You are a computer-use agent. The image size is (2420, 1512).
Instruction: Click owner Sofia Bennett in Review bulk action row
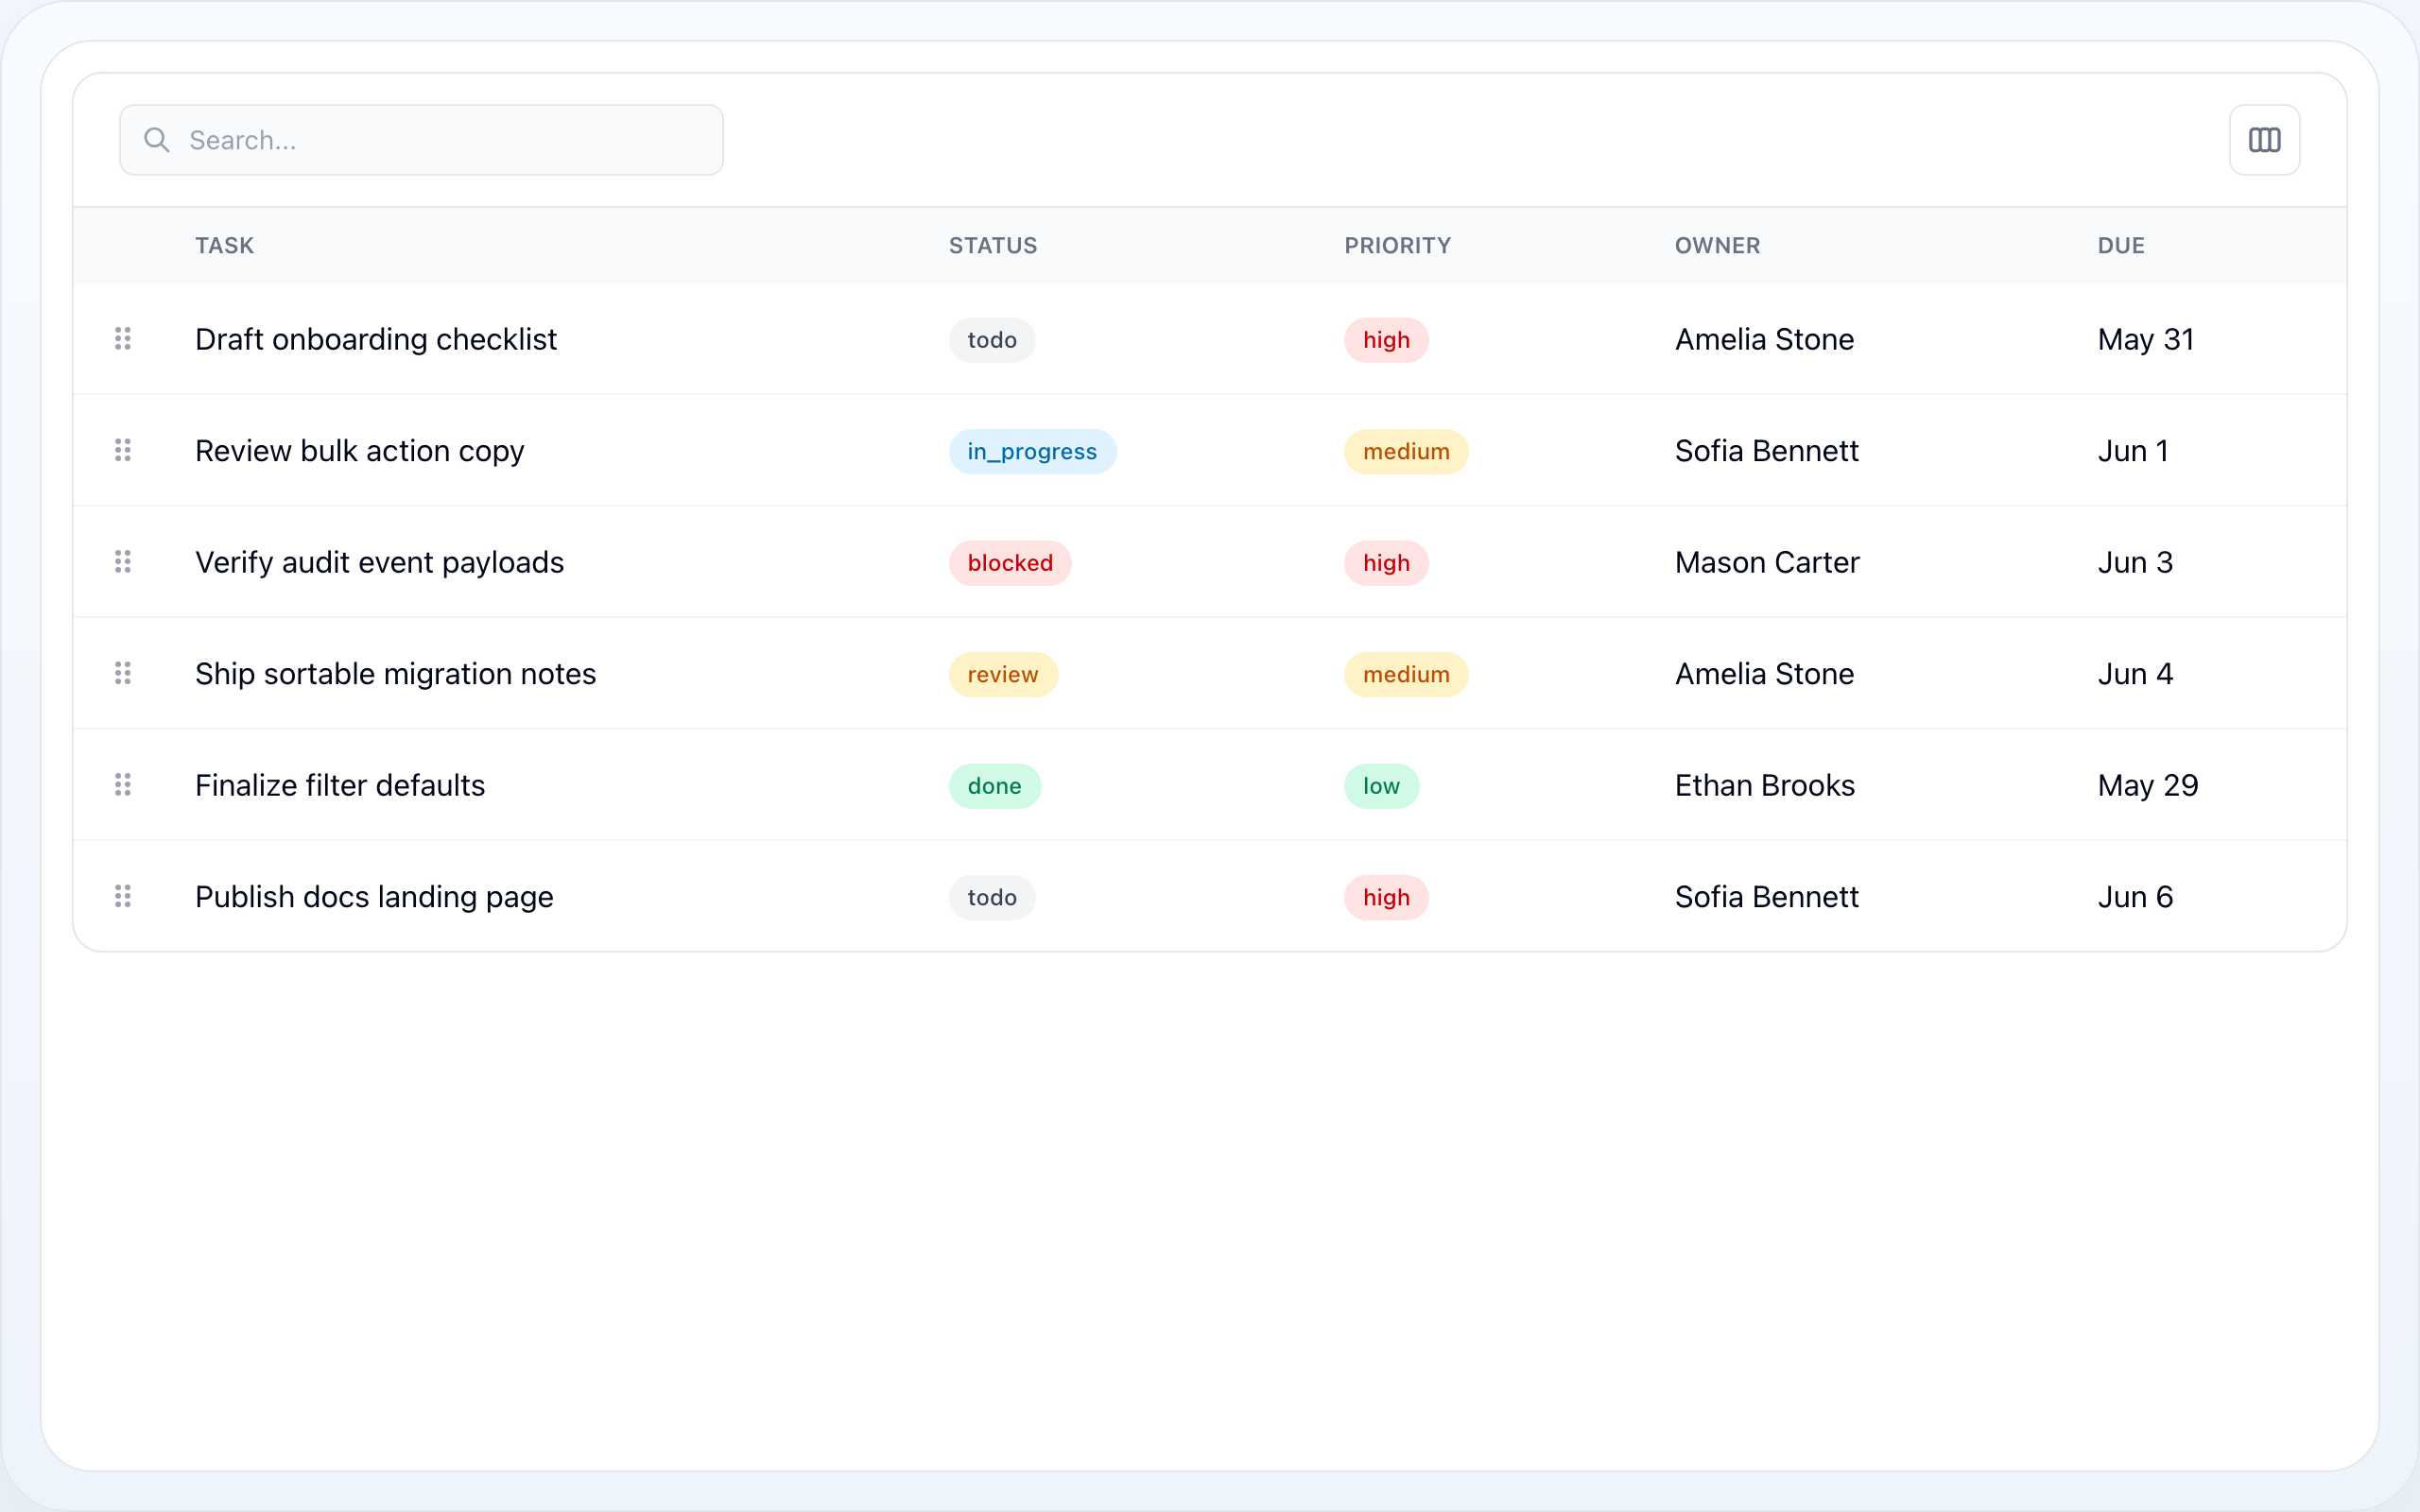(x=1767, y=451)
